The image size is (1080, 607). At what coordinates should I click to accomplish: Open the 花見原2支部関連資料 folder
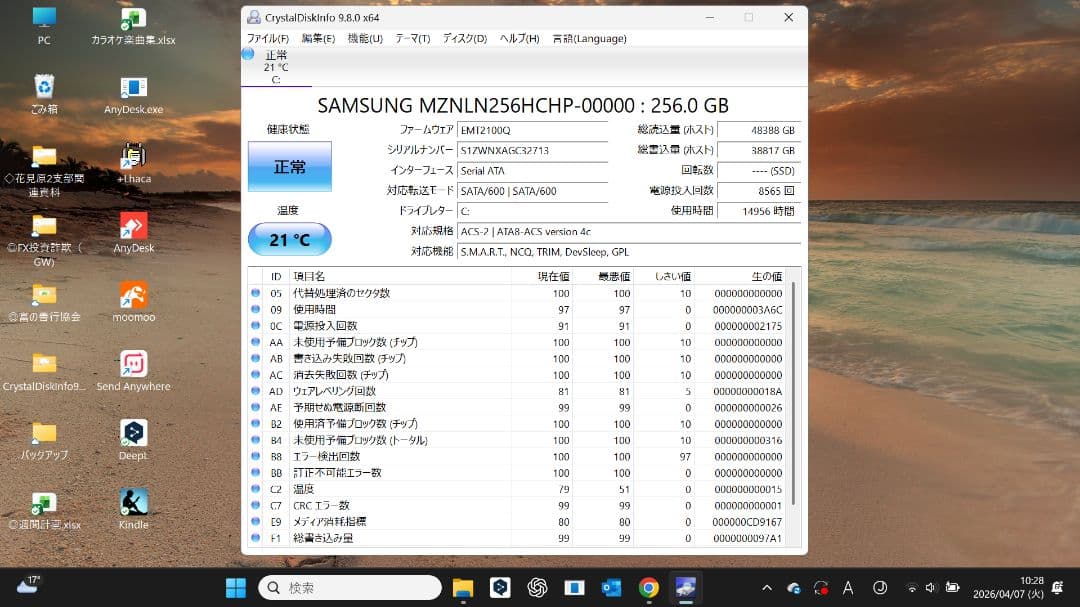click(44, 171)
